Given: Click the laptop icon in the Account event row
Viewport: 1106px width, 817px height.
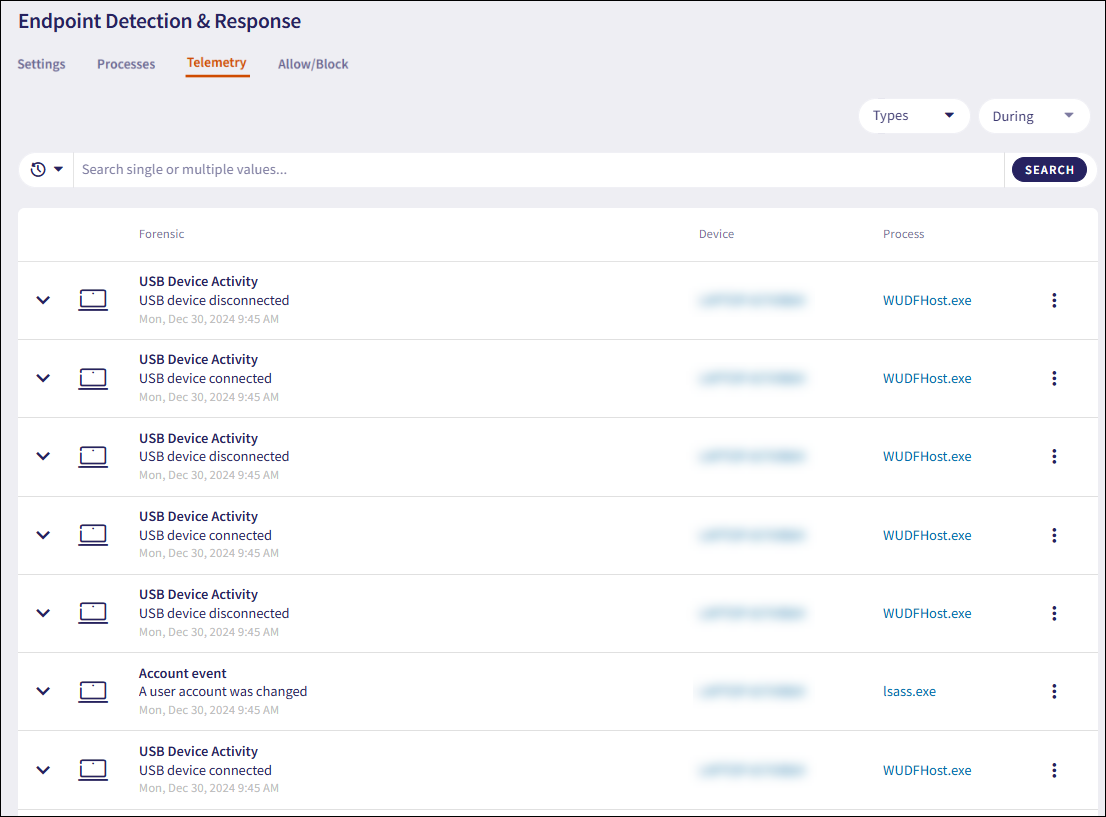Looking at the screenshot, I should [93, 691].
